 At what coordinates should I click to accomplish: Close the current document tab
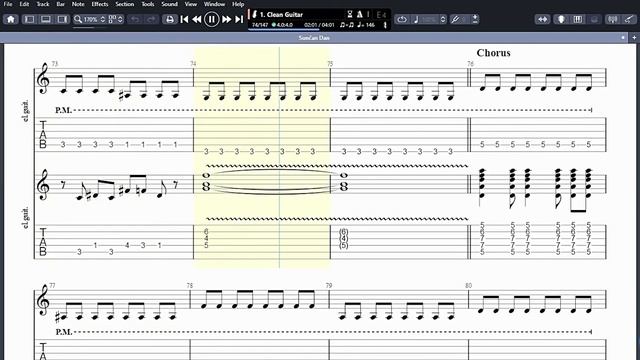click(x=623, y=38)
